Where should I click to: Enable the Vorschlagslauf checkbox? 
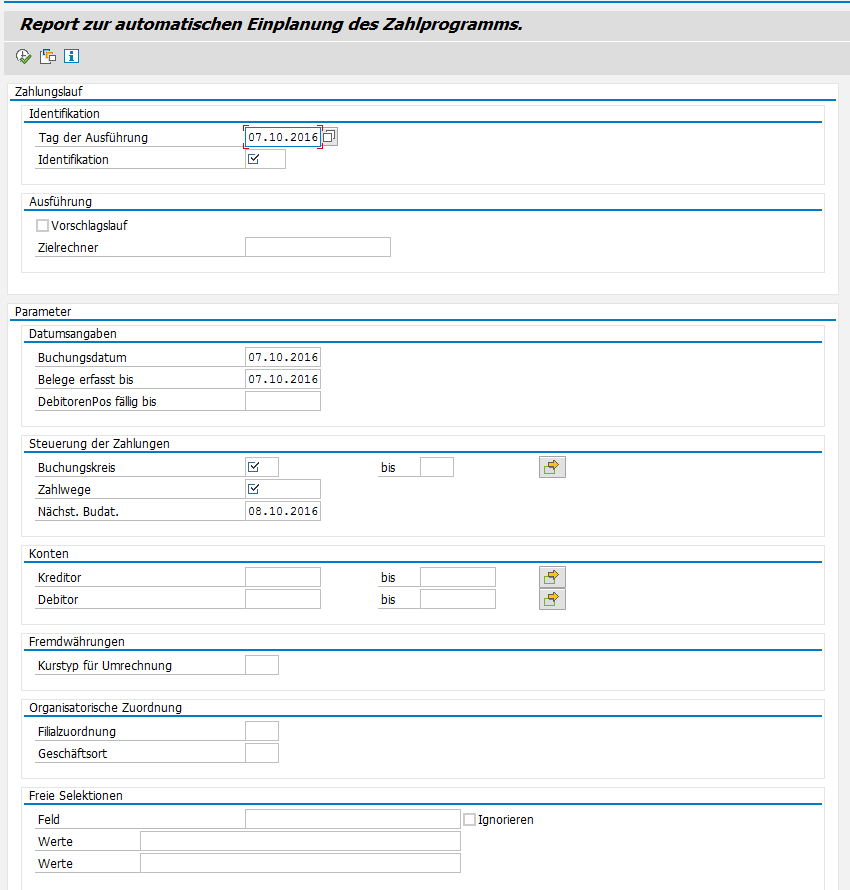coord(42,225)
